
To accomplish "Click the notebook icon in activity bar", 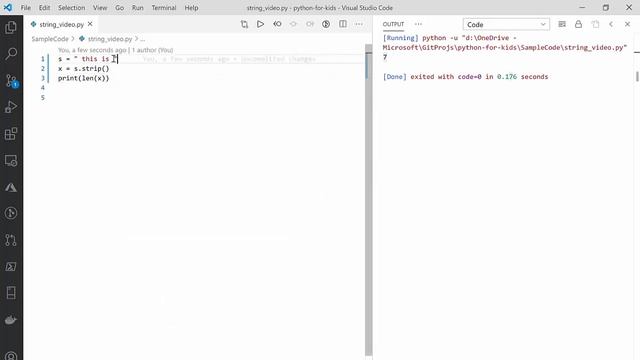I will [11, 293].
